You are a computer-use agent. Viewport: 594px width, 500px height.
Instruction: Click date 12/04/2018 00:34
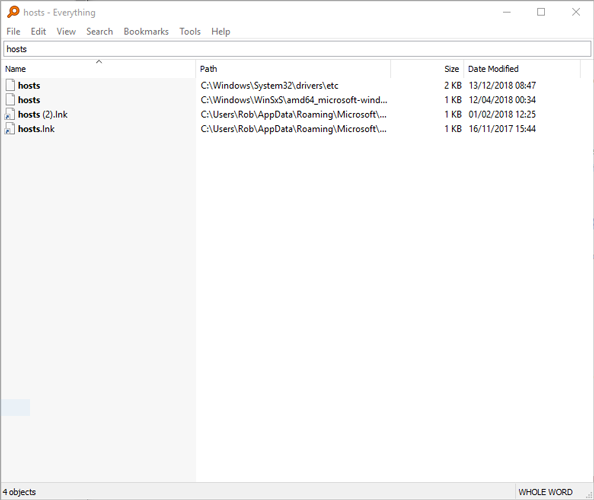click(x=502, y=100)
